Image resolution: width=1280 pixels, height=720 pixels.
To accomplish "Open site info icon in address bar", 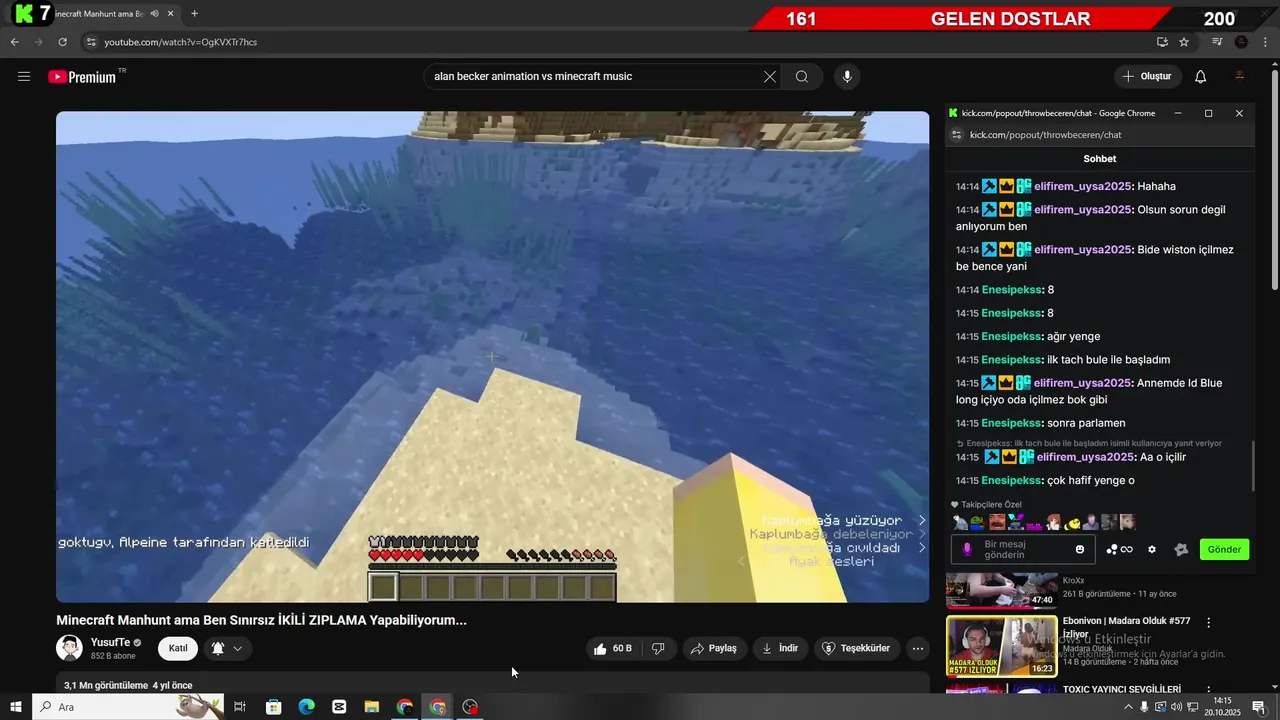I will [x=91, y=42].
